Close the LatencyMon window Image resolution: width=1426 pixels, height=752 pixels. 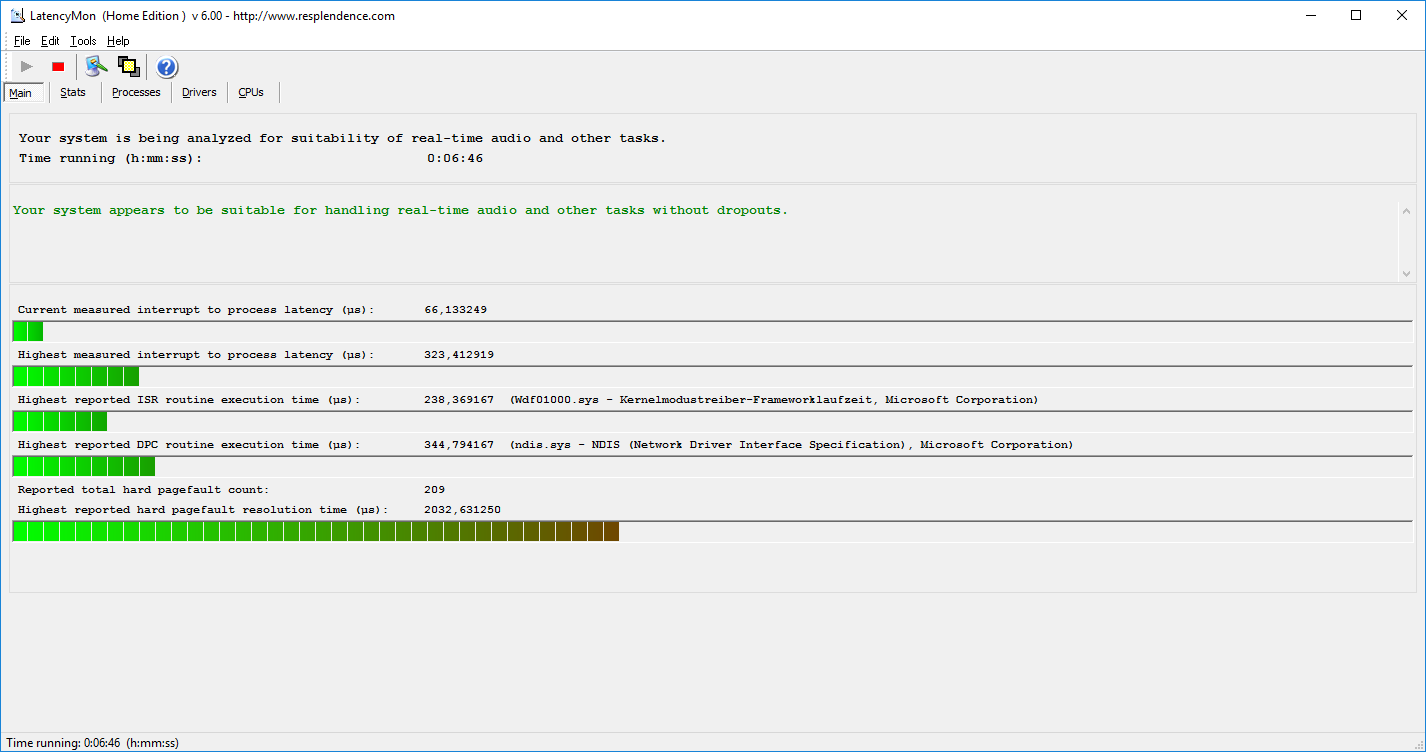pos(1403,15)
